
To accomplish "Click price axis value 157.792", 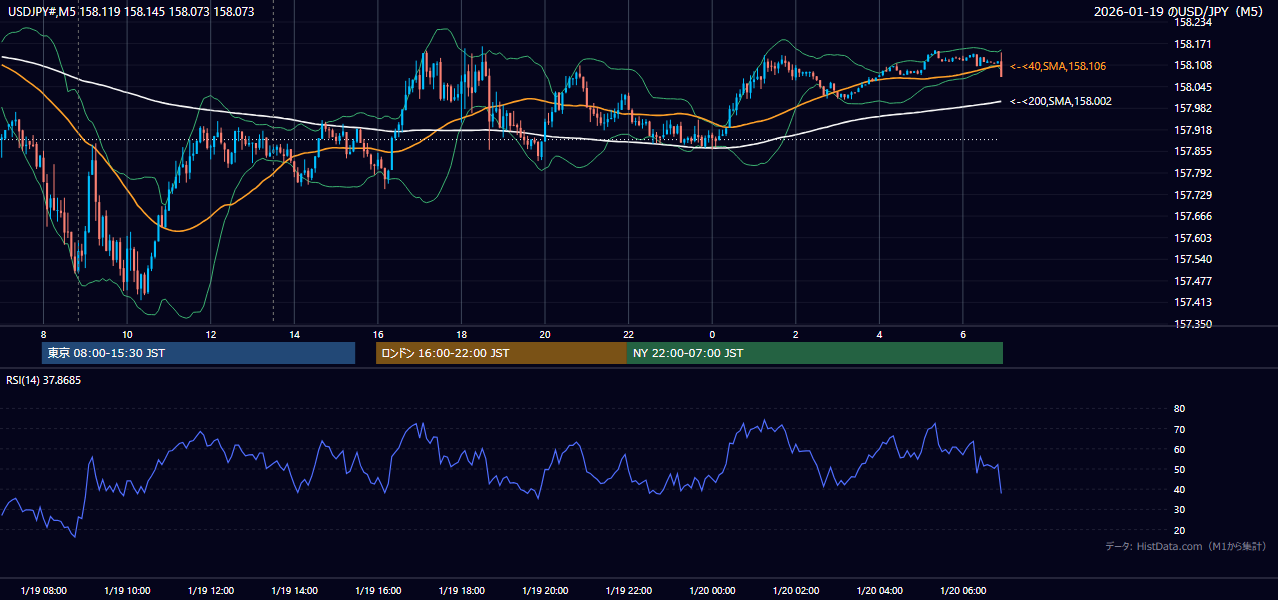I will (1192, 173).
